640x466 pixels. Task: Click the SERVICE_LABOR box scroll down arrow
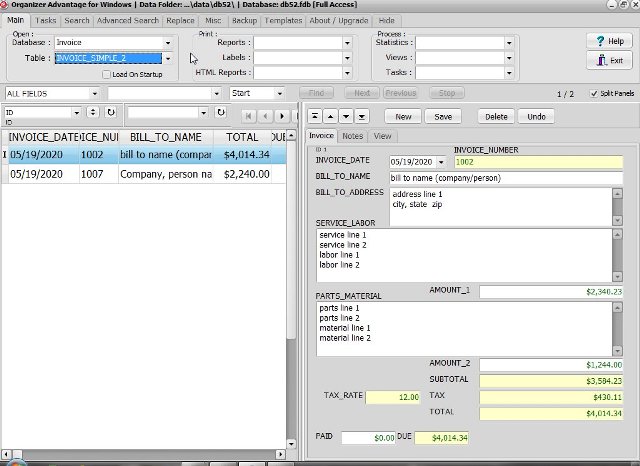(617, 276)
